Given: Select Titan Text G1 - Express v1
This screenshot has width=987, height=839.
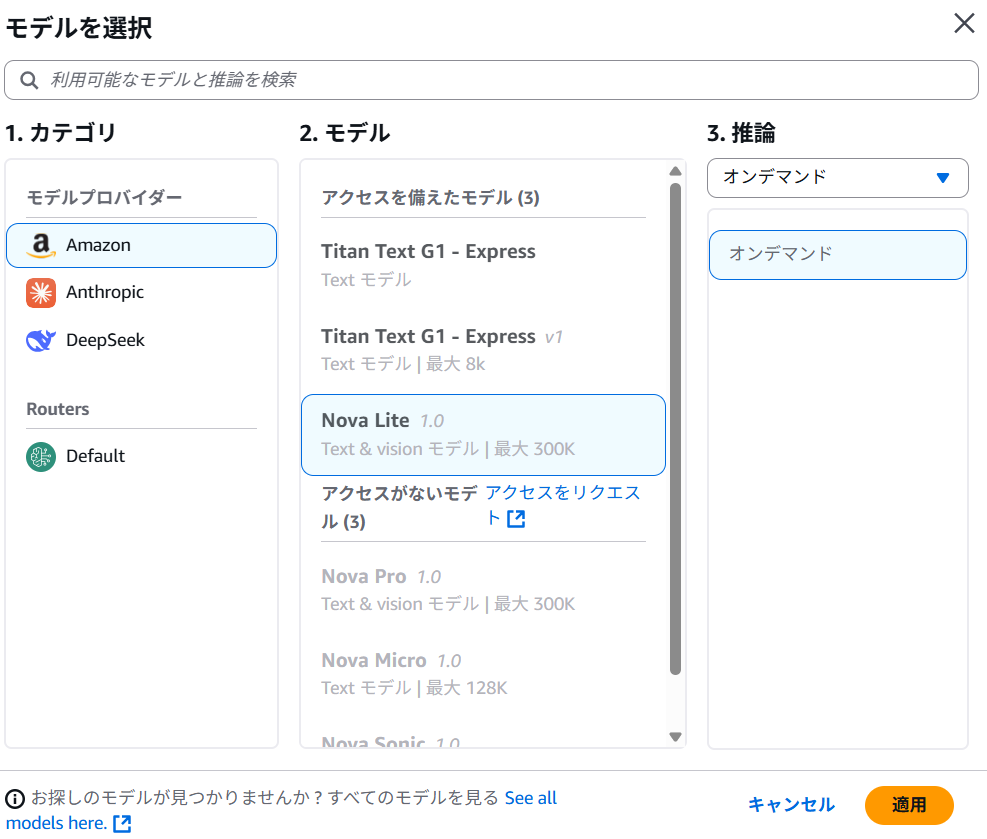Looking at the screenshot, I should (x=483, y=349).
